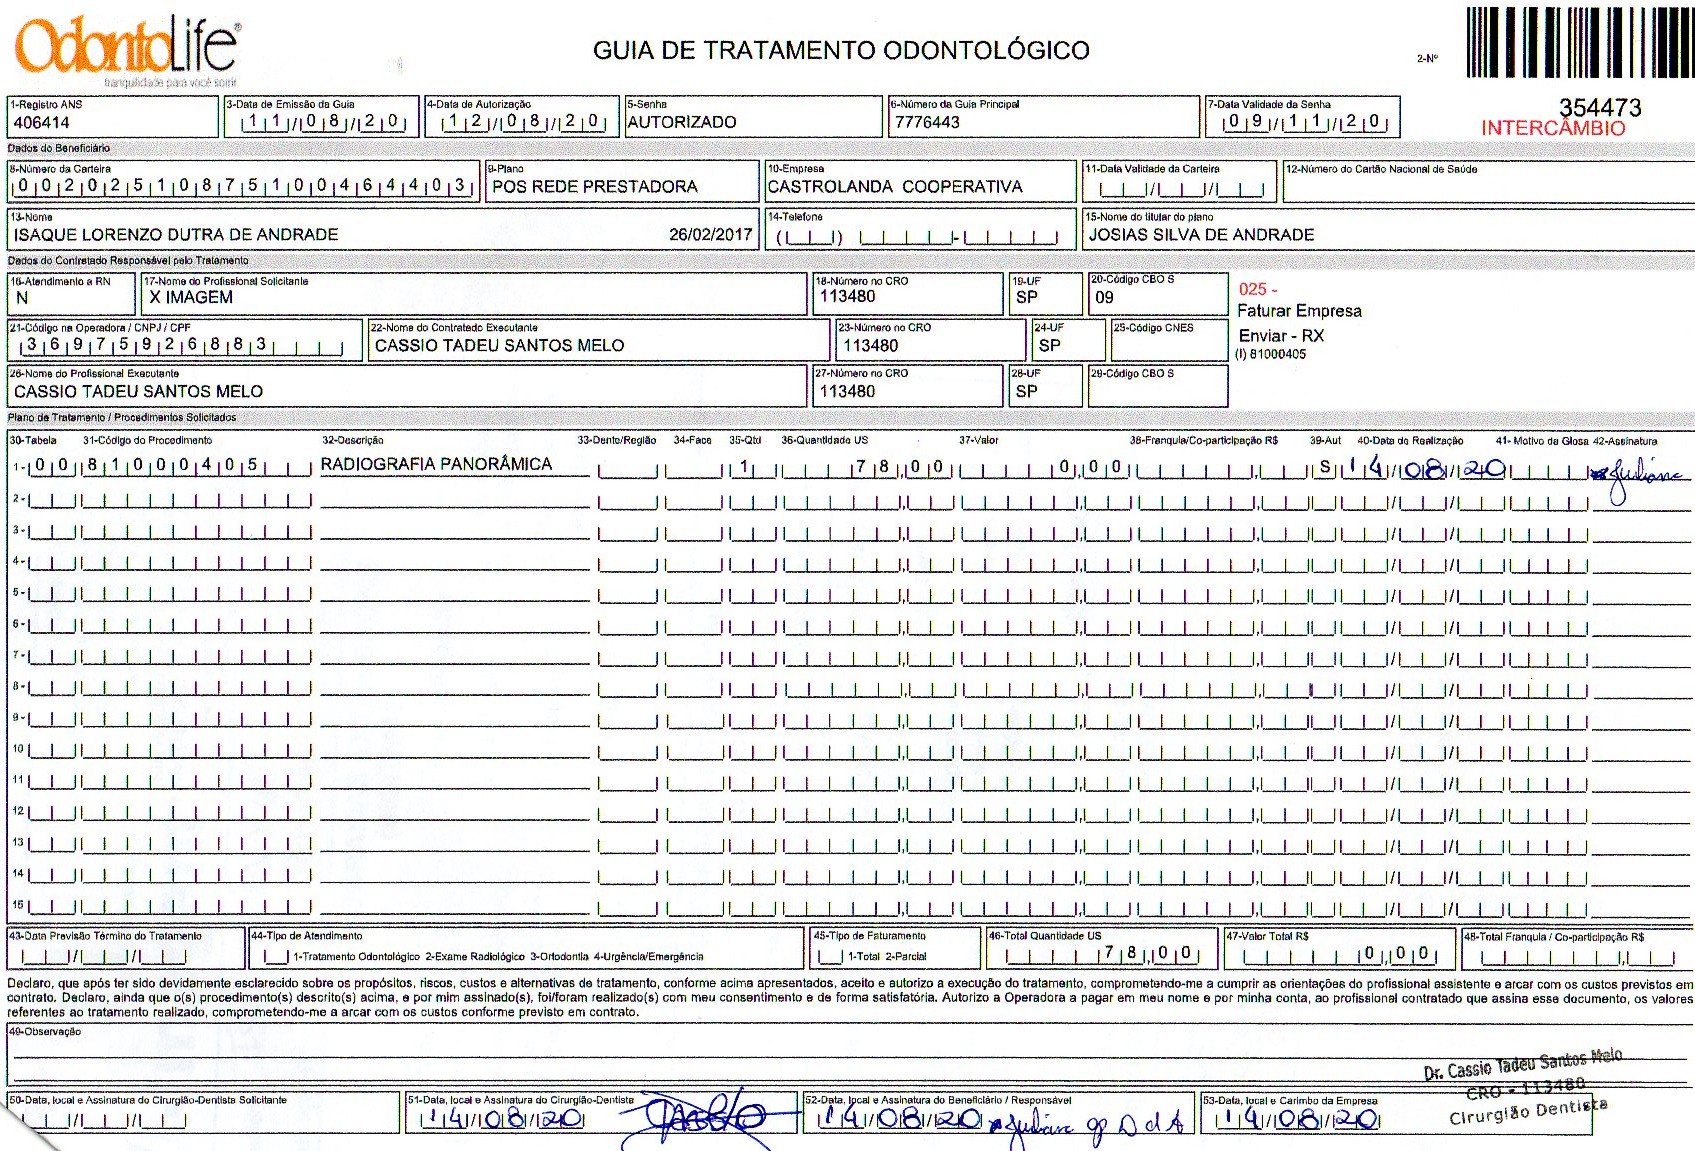The image size is (1695, 1151).
Task: Select plan holder 'JOSIAS SILVA DE ANDRADE'
Action: coord(1201,235)
